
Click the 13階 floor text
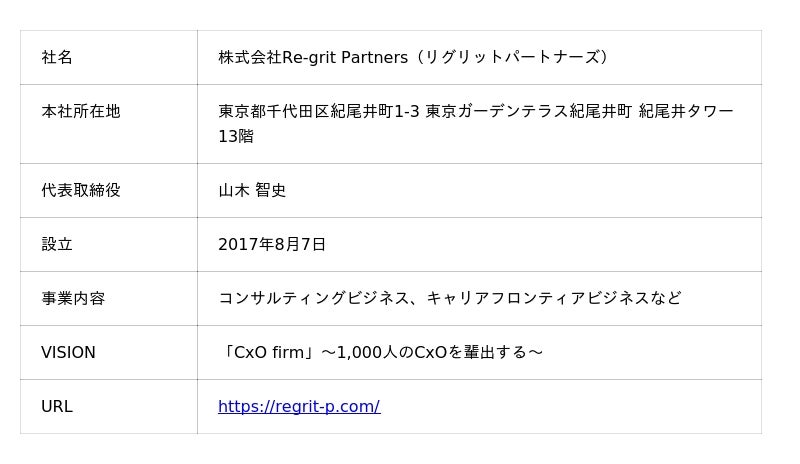tap(235, 136)
